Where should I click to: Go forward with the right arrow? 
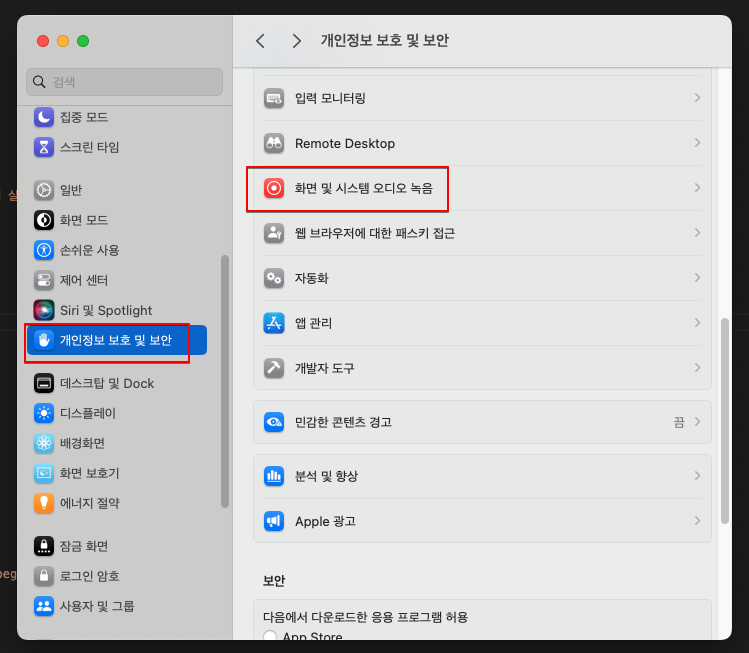point(297,41)
